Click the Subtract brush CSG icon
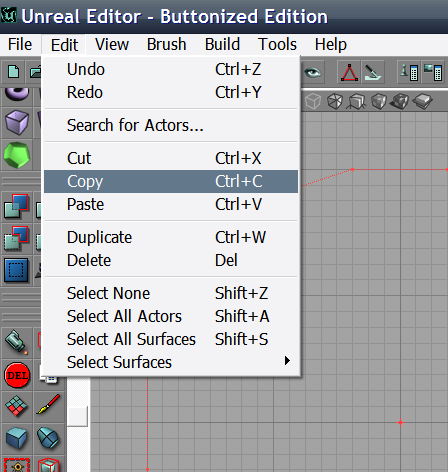Screen dimensions: 448x472 [17, 238]
